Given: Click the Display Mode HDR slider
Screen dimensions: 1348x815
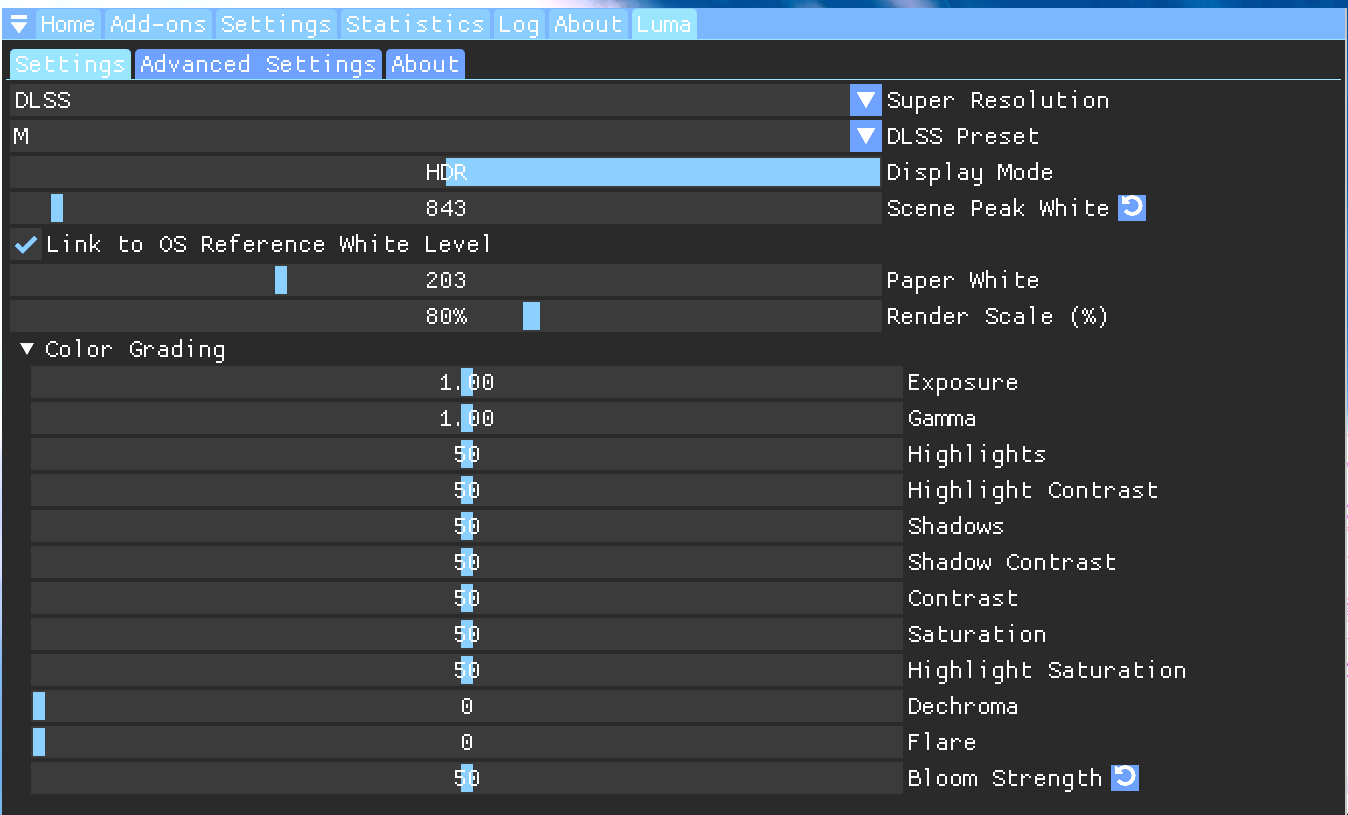Looking at the screenshot, I should (446, 172).
